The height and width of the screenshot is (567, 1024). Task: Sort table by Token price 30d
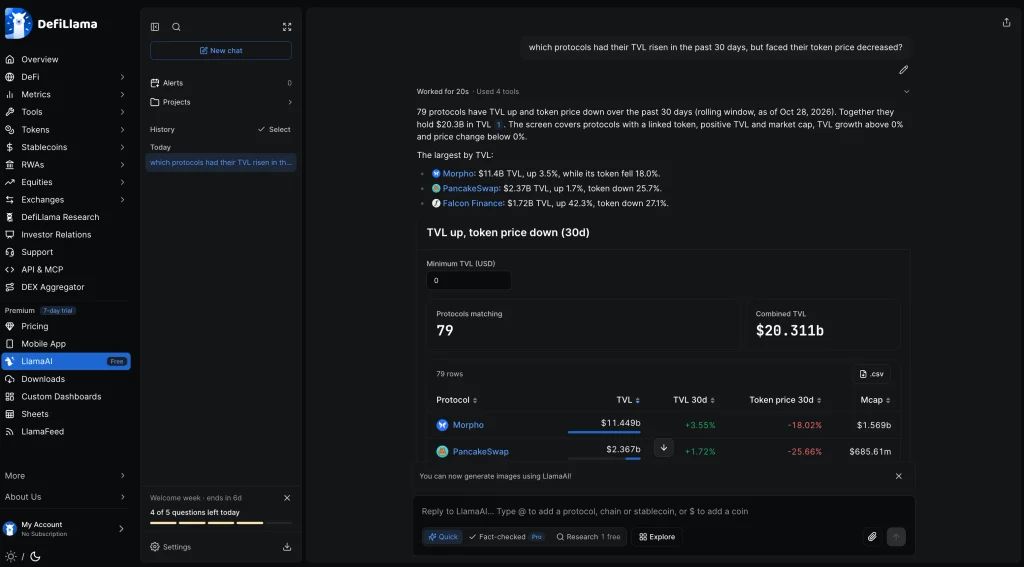tap(786, 400)
